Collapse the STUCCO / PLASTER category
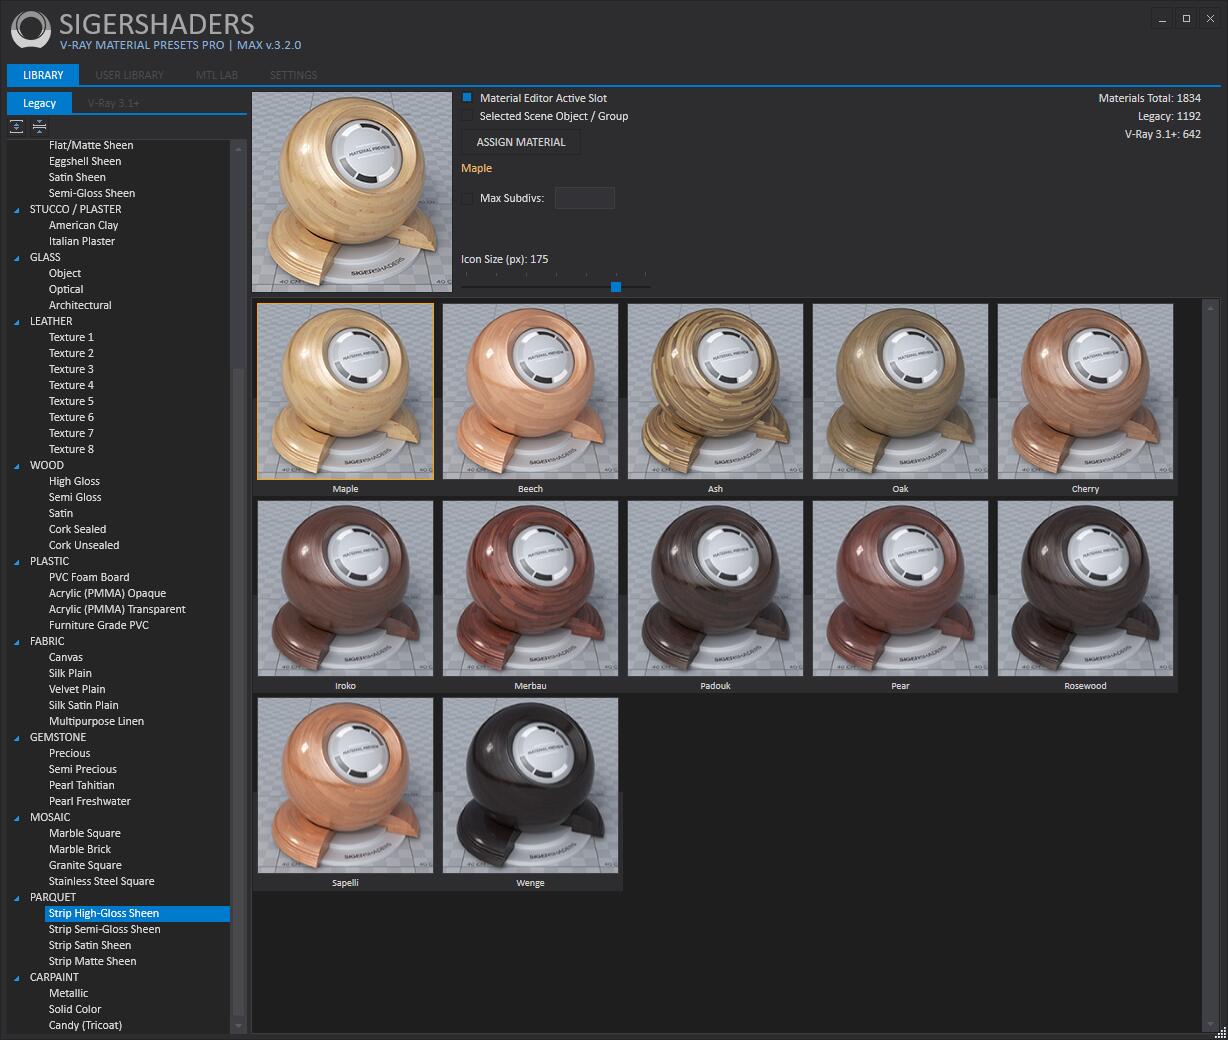The height and width of the screenshot is (1040, 1228). pos(17,210)
